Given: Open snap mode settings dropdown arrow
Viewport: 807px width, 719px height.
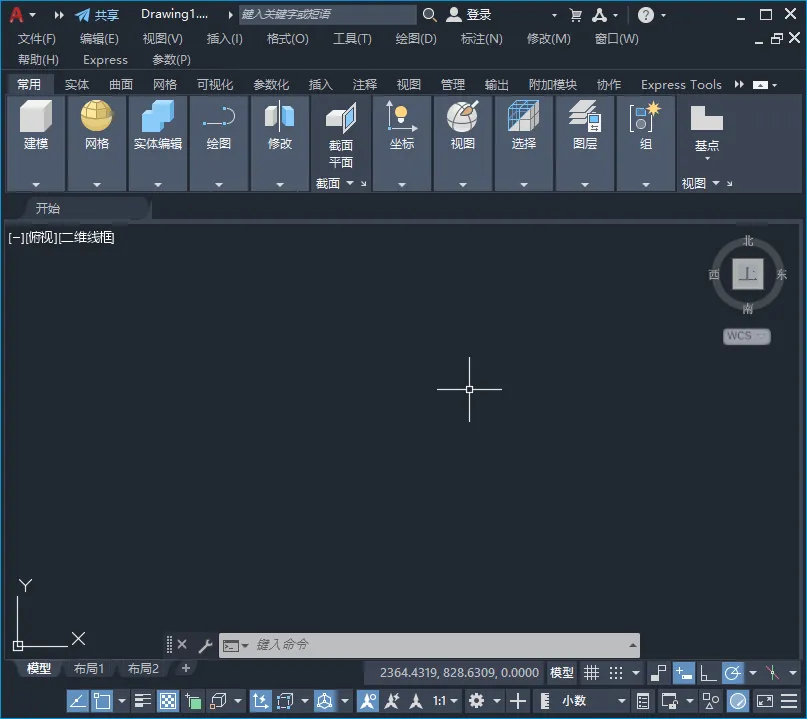Looking at the screenshot, I should [x=636, y=673].
